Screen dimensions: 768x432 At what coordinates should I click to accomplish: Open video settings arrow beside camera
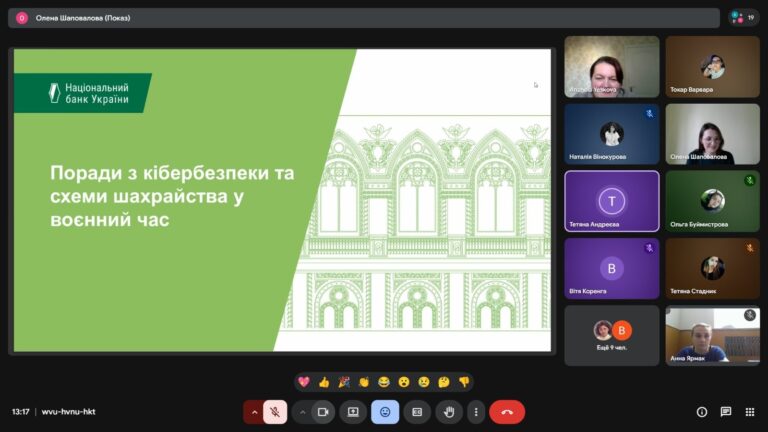coord(302,412)
